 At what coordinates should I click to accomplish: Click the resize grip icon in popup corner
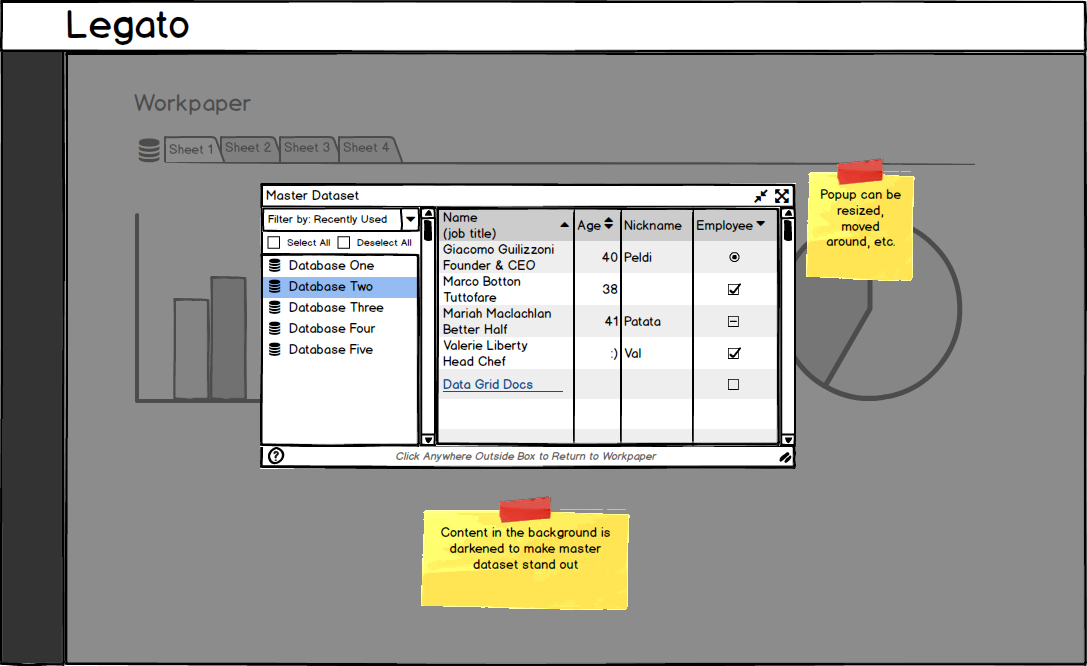coord(785,457)
